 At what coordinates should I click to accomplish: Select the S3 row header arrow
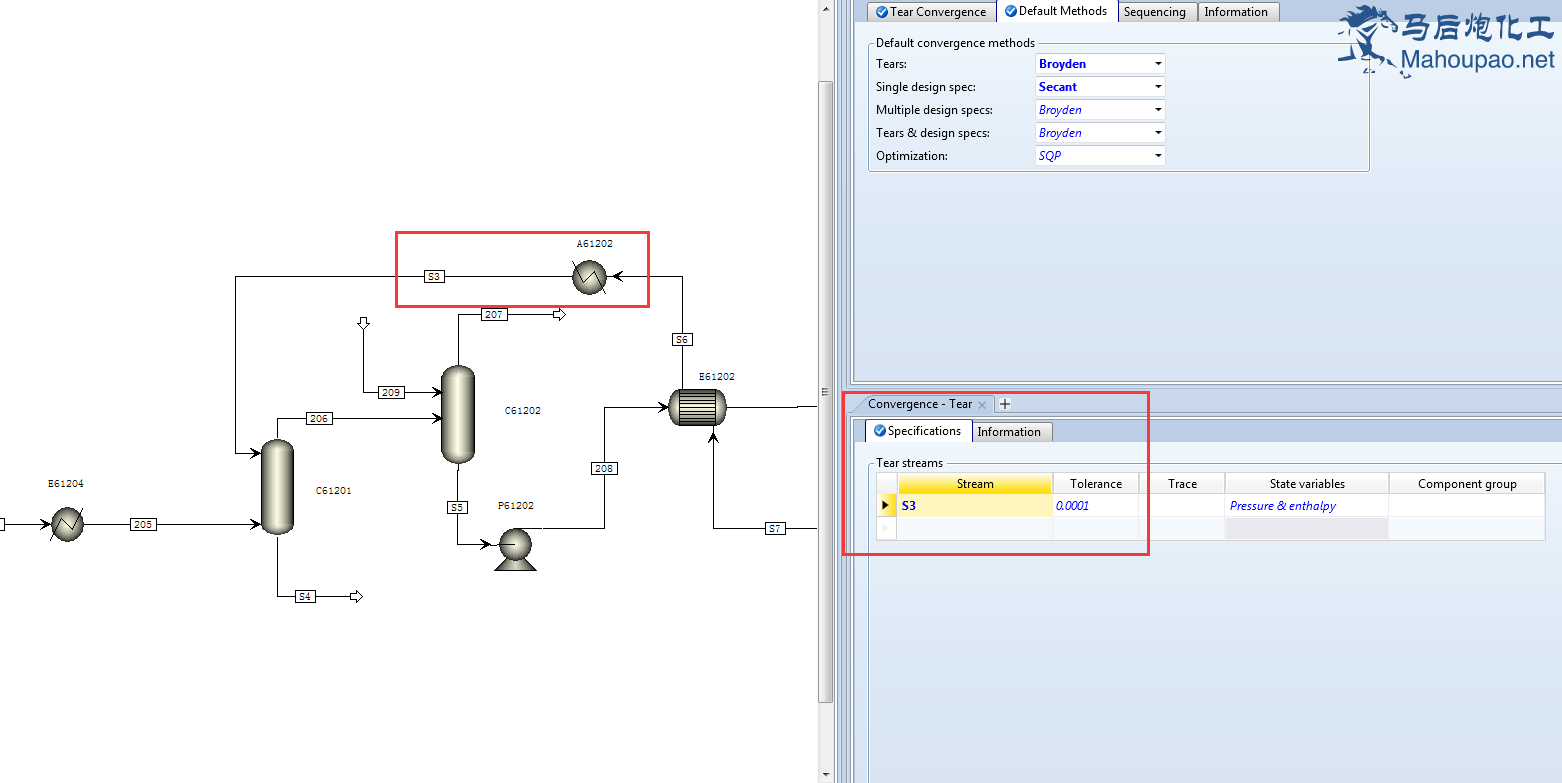point(886,506)
